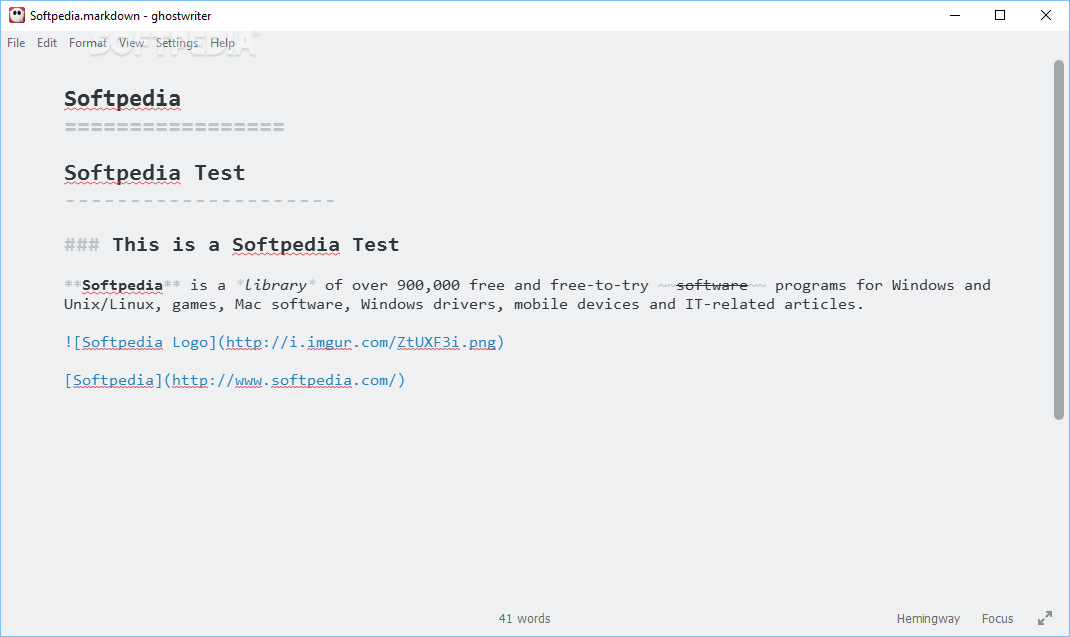Click the full screen arrows icon

pyautogui.click(x=1045, y=619)
